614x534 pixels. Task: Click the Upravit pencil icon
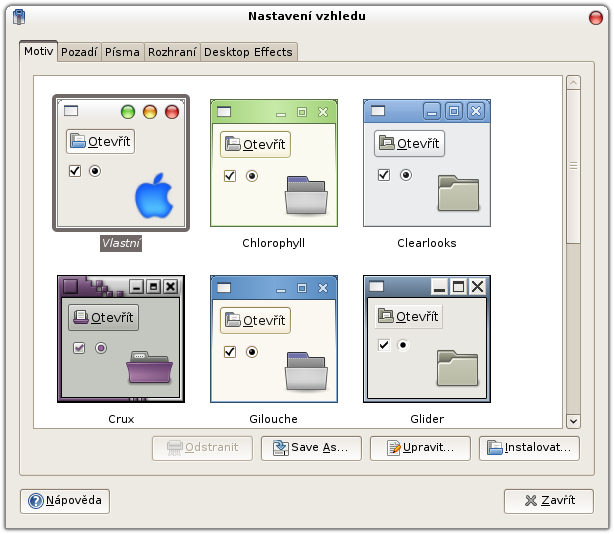click(x=394, y=448)
